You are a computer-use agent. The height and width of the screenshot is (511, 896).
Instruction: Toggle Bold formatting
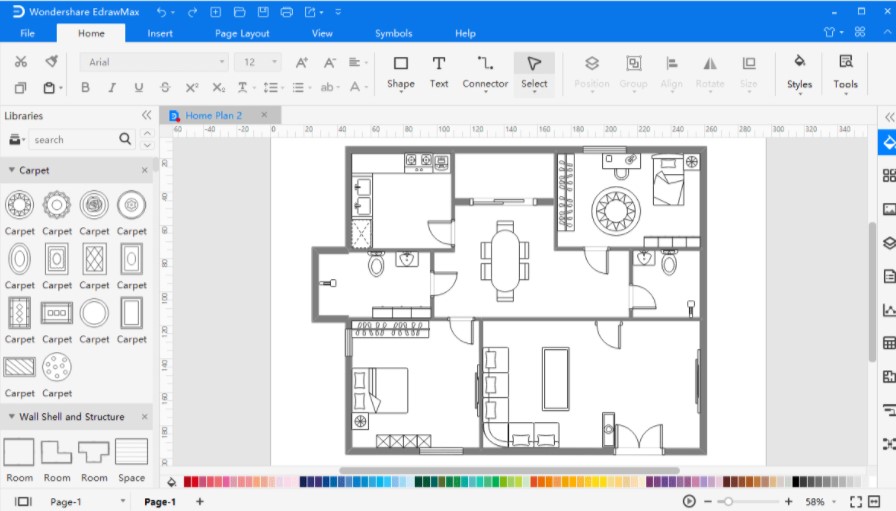tap(85, 87)
